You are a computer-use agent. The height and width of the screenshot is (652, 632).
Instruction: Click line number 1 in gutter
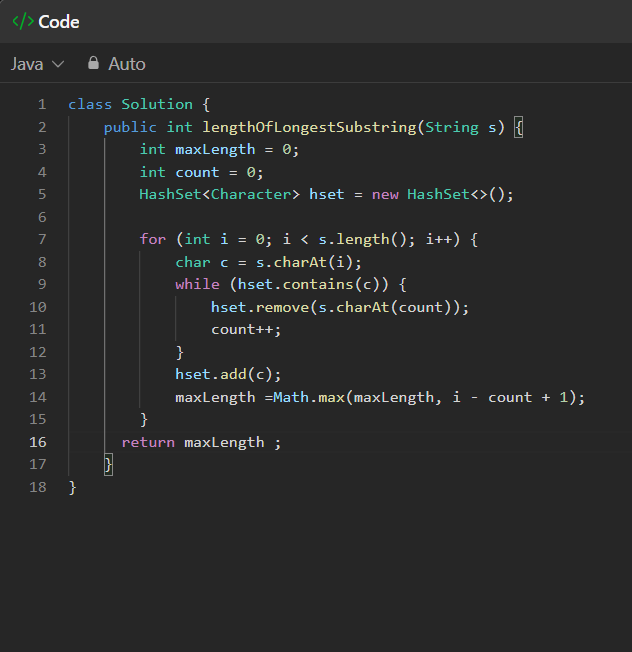pyautogui.click(x=42, y=104)
